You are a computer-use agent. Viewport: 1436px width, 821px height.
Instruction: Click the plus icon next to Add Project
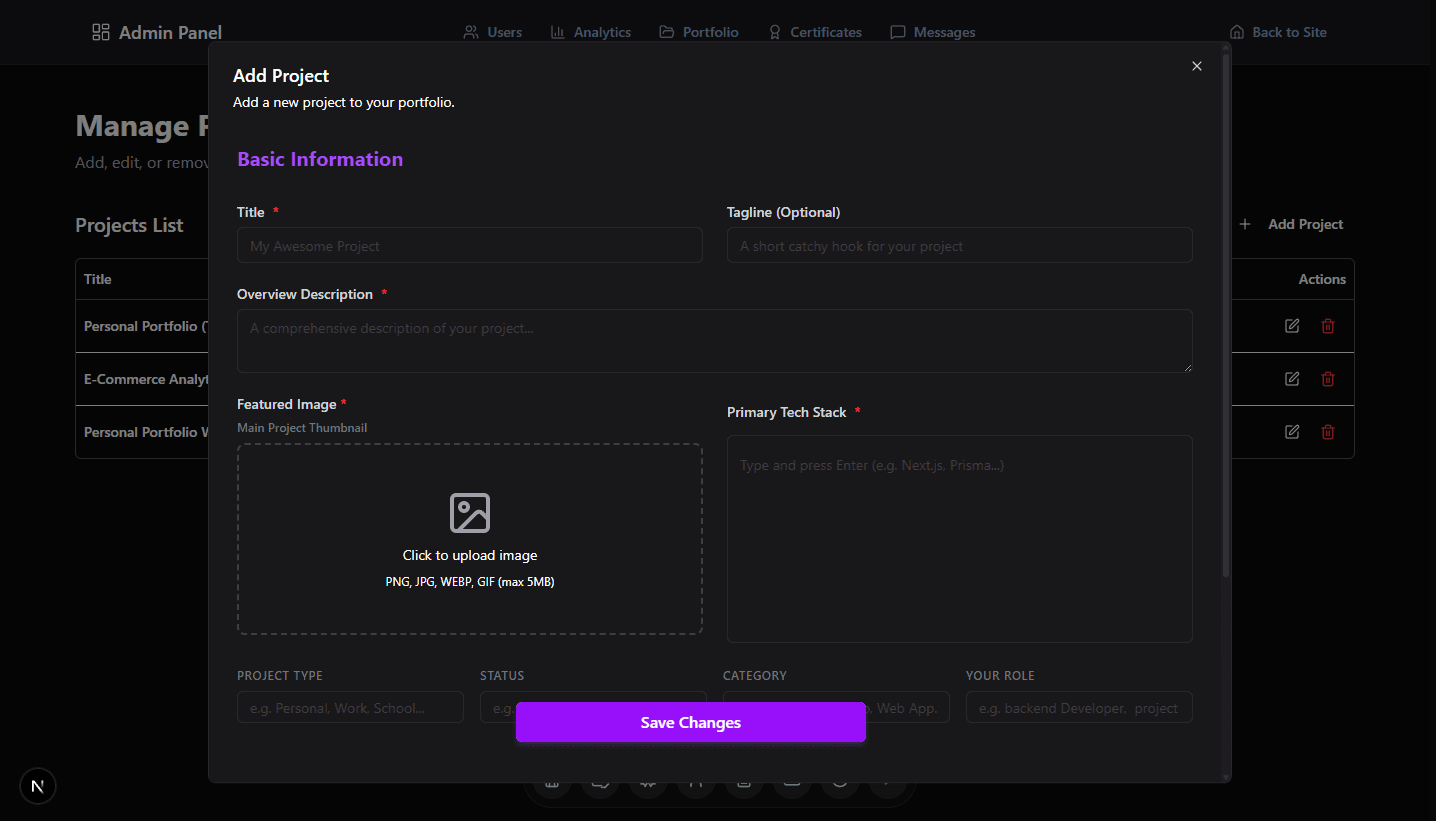1245,224
